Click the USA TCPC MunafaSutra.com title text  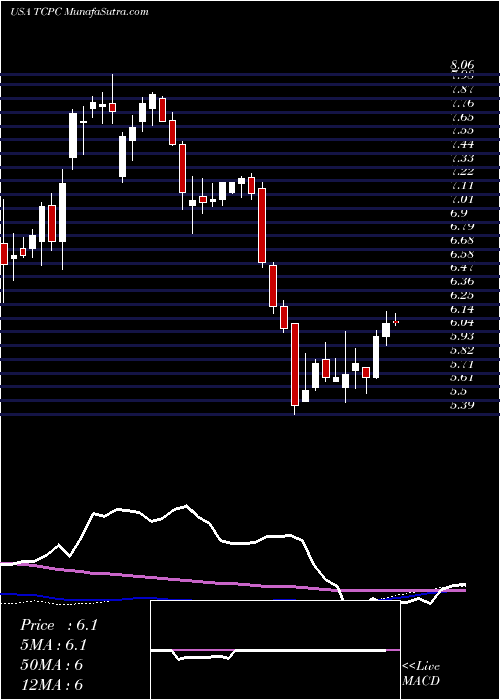(79, 12)
